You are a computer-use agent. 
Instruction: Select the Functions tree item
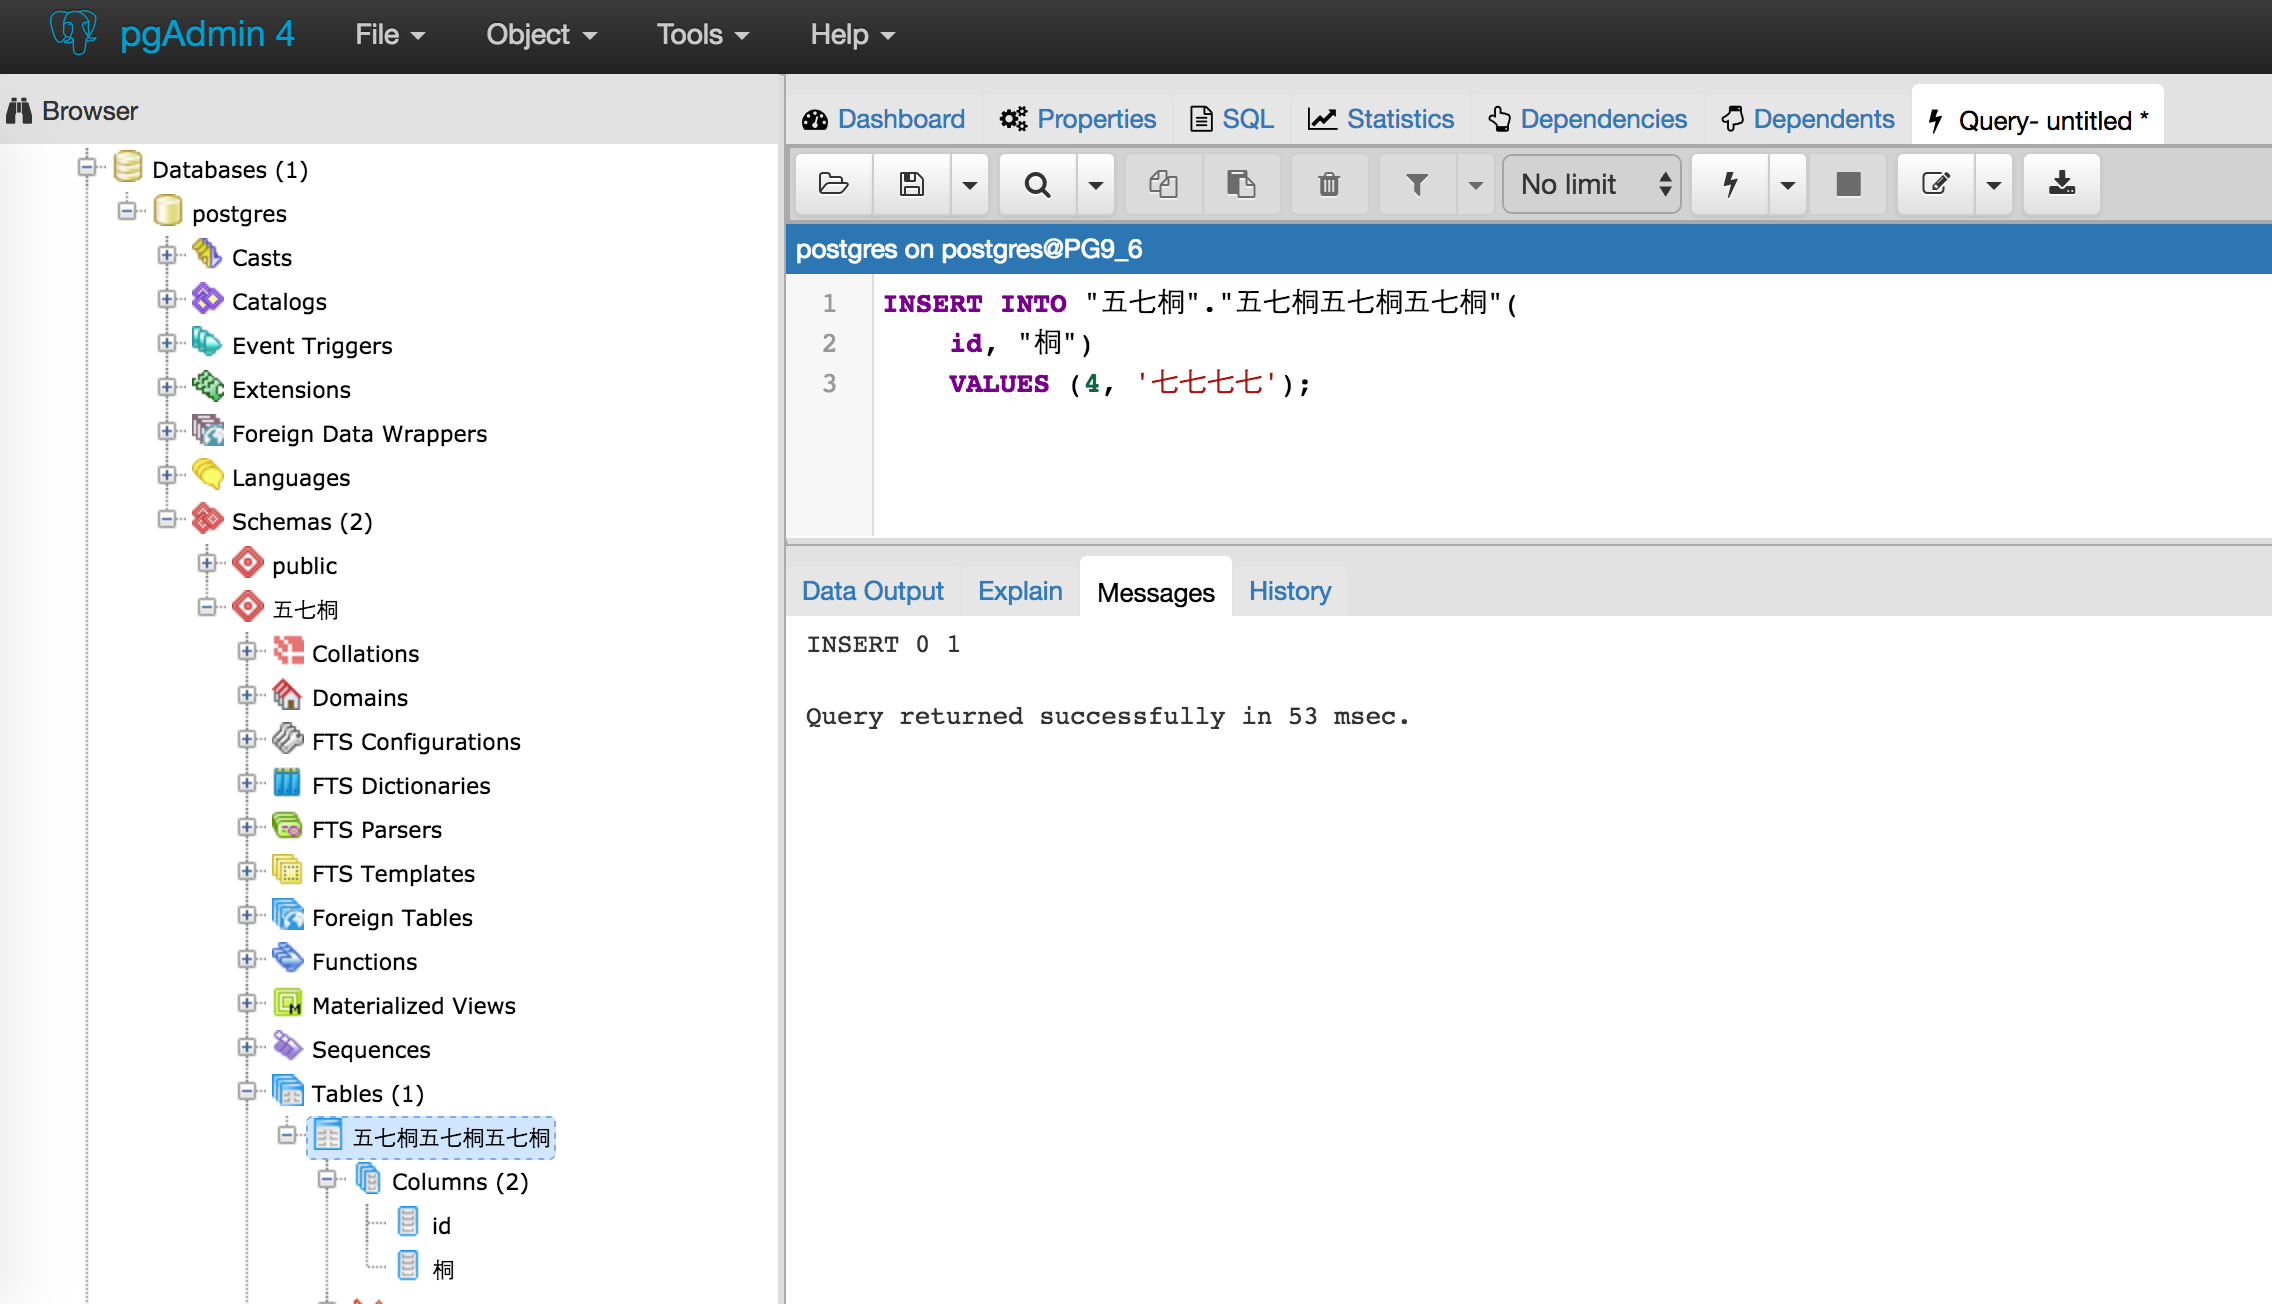point(364,962)
